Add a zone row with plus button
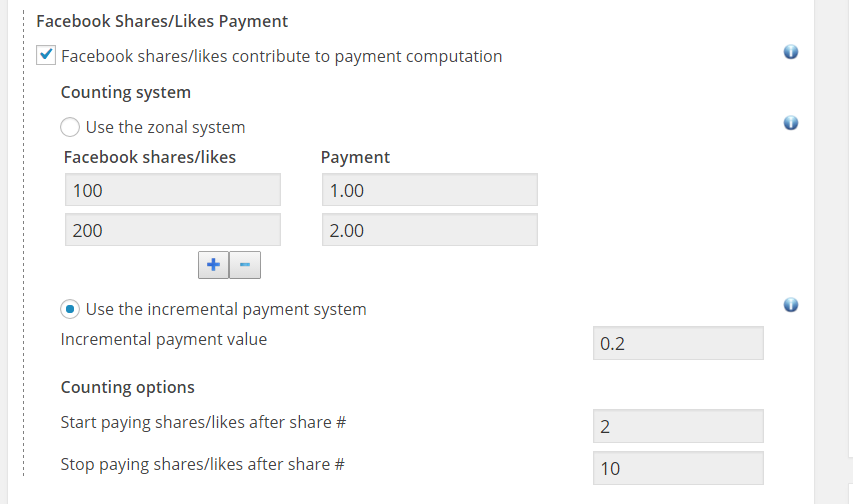 coord(213,265)
